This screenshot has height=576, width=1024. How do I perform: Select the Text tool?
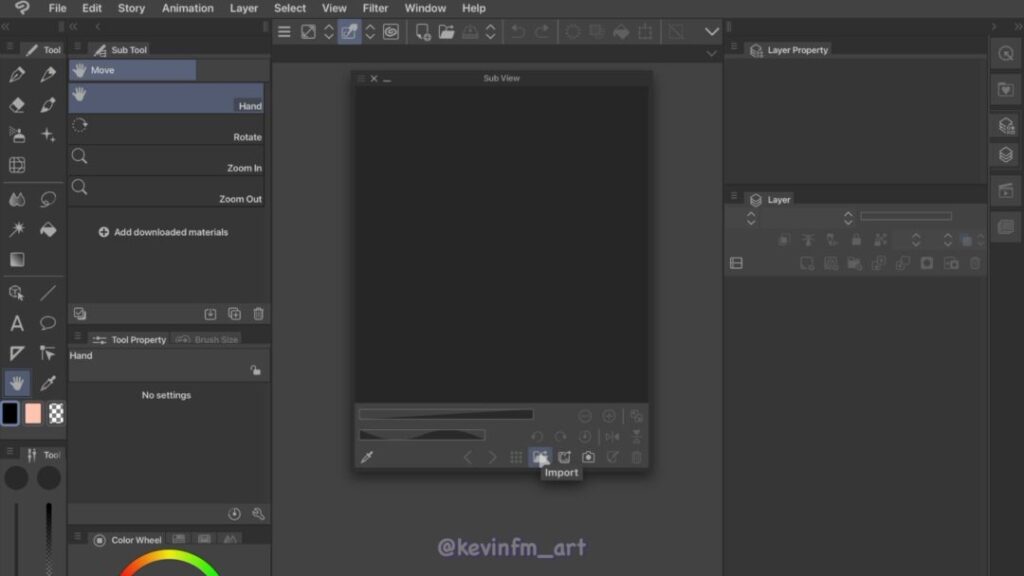tap(17, 323)
